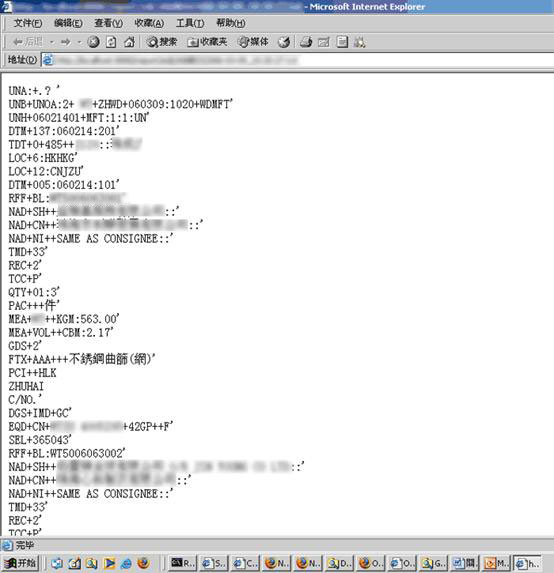Click the Print toolbar icon

point(324,42)
